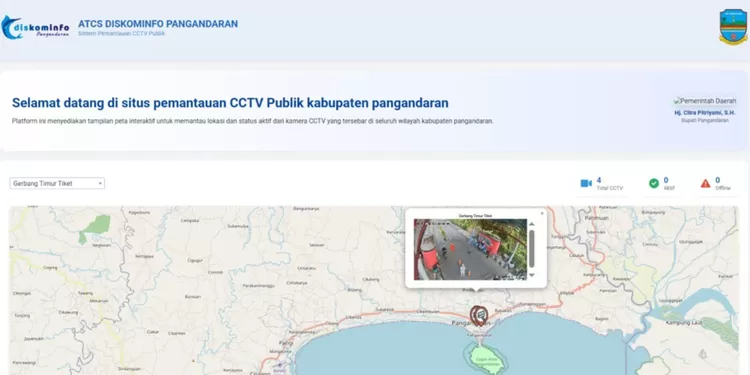Click the popup scrollbar down arrow
Screen dimensions: 750x375
[531, 275]
